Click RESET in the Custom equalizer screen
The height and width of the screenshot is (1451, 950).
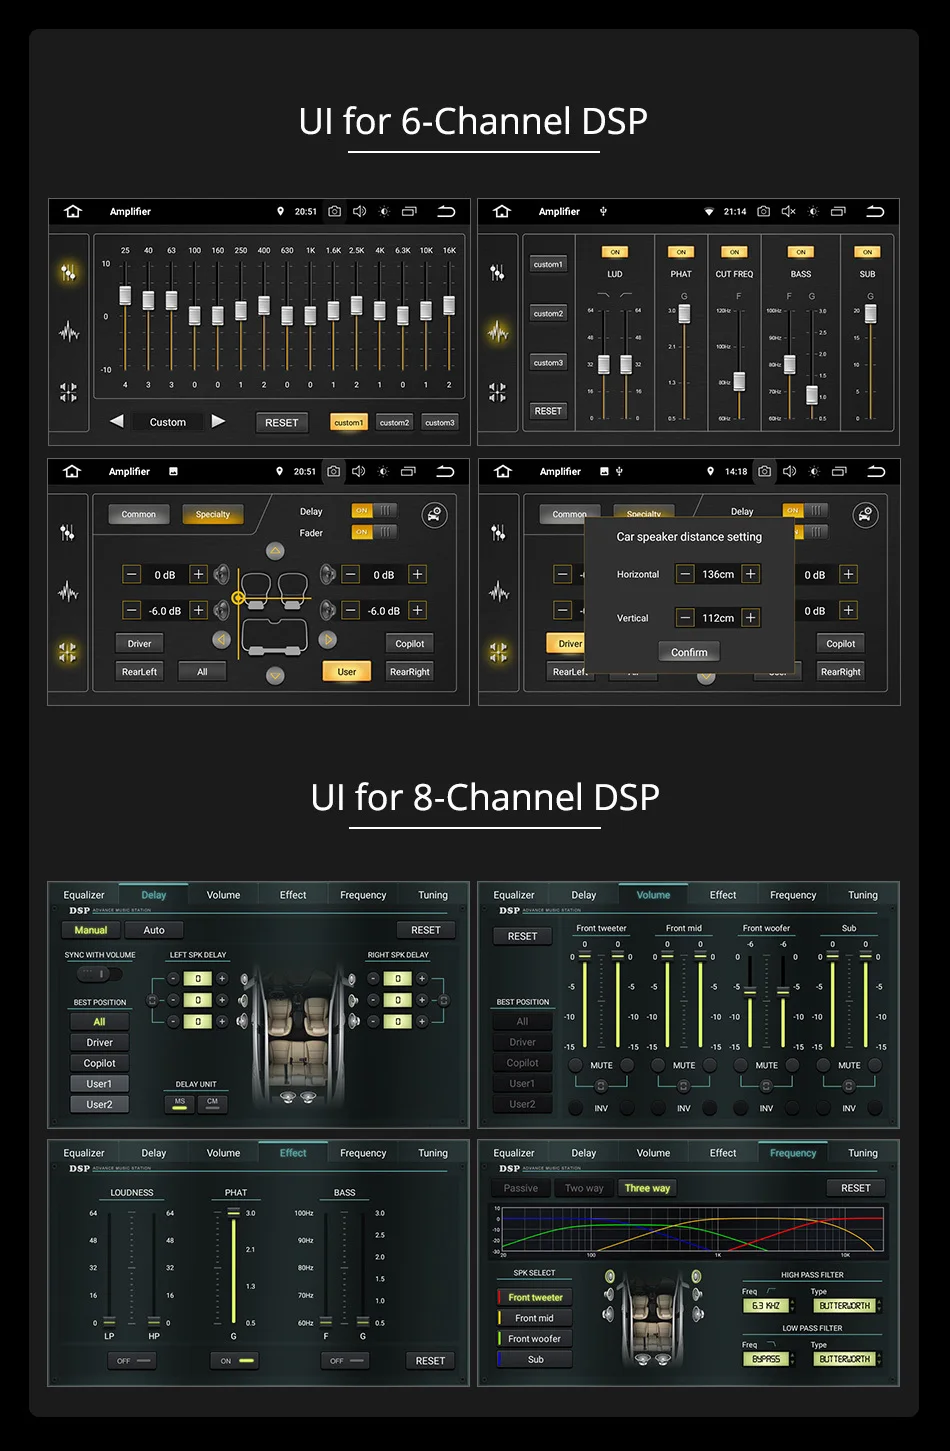(x=282, y=422)
